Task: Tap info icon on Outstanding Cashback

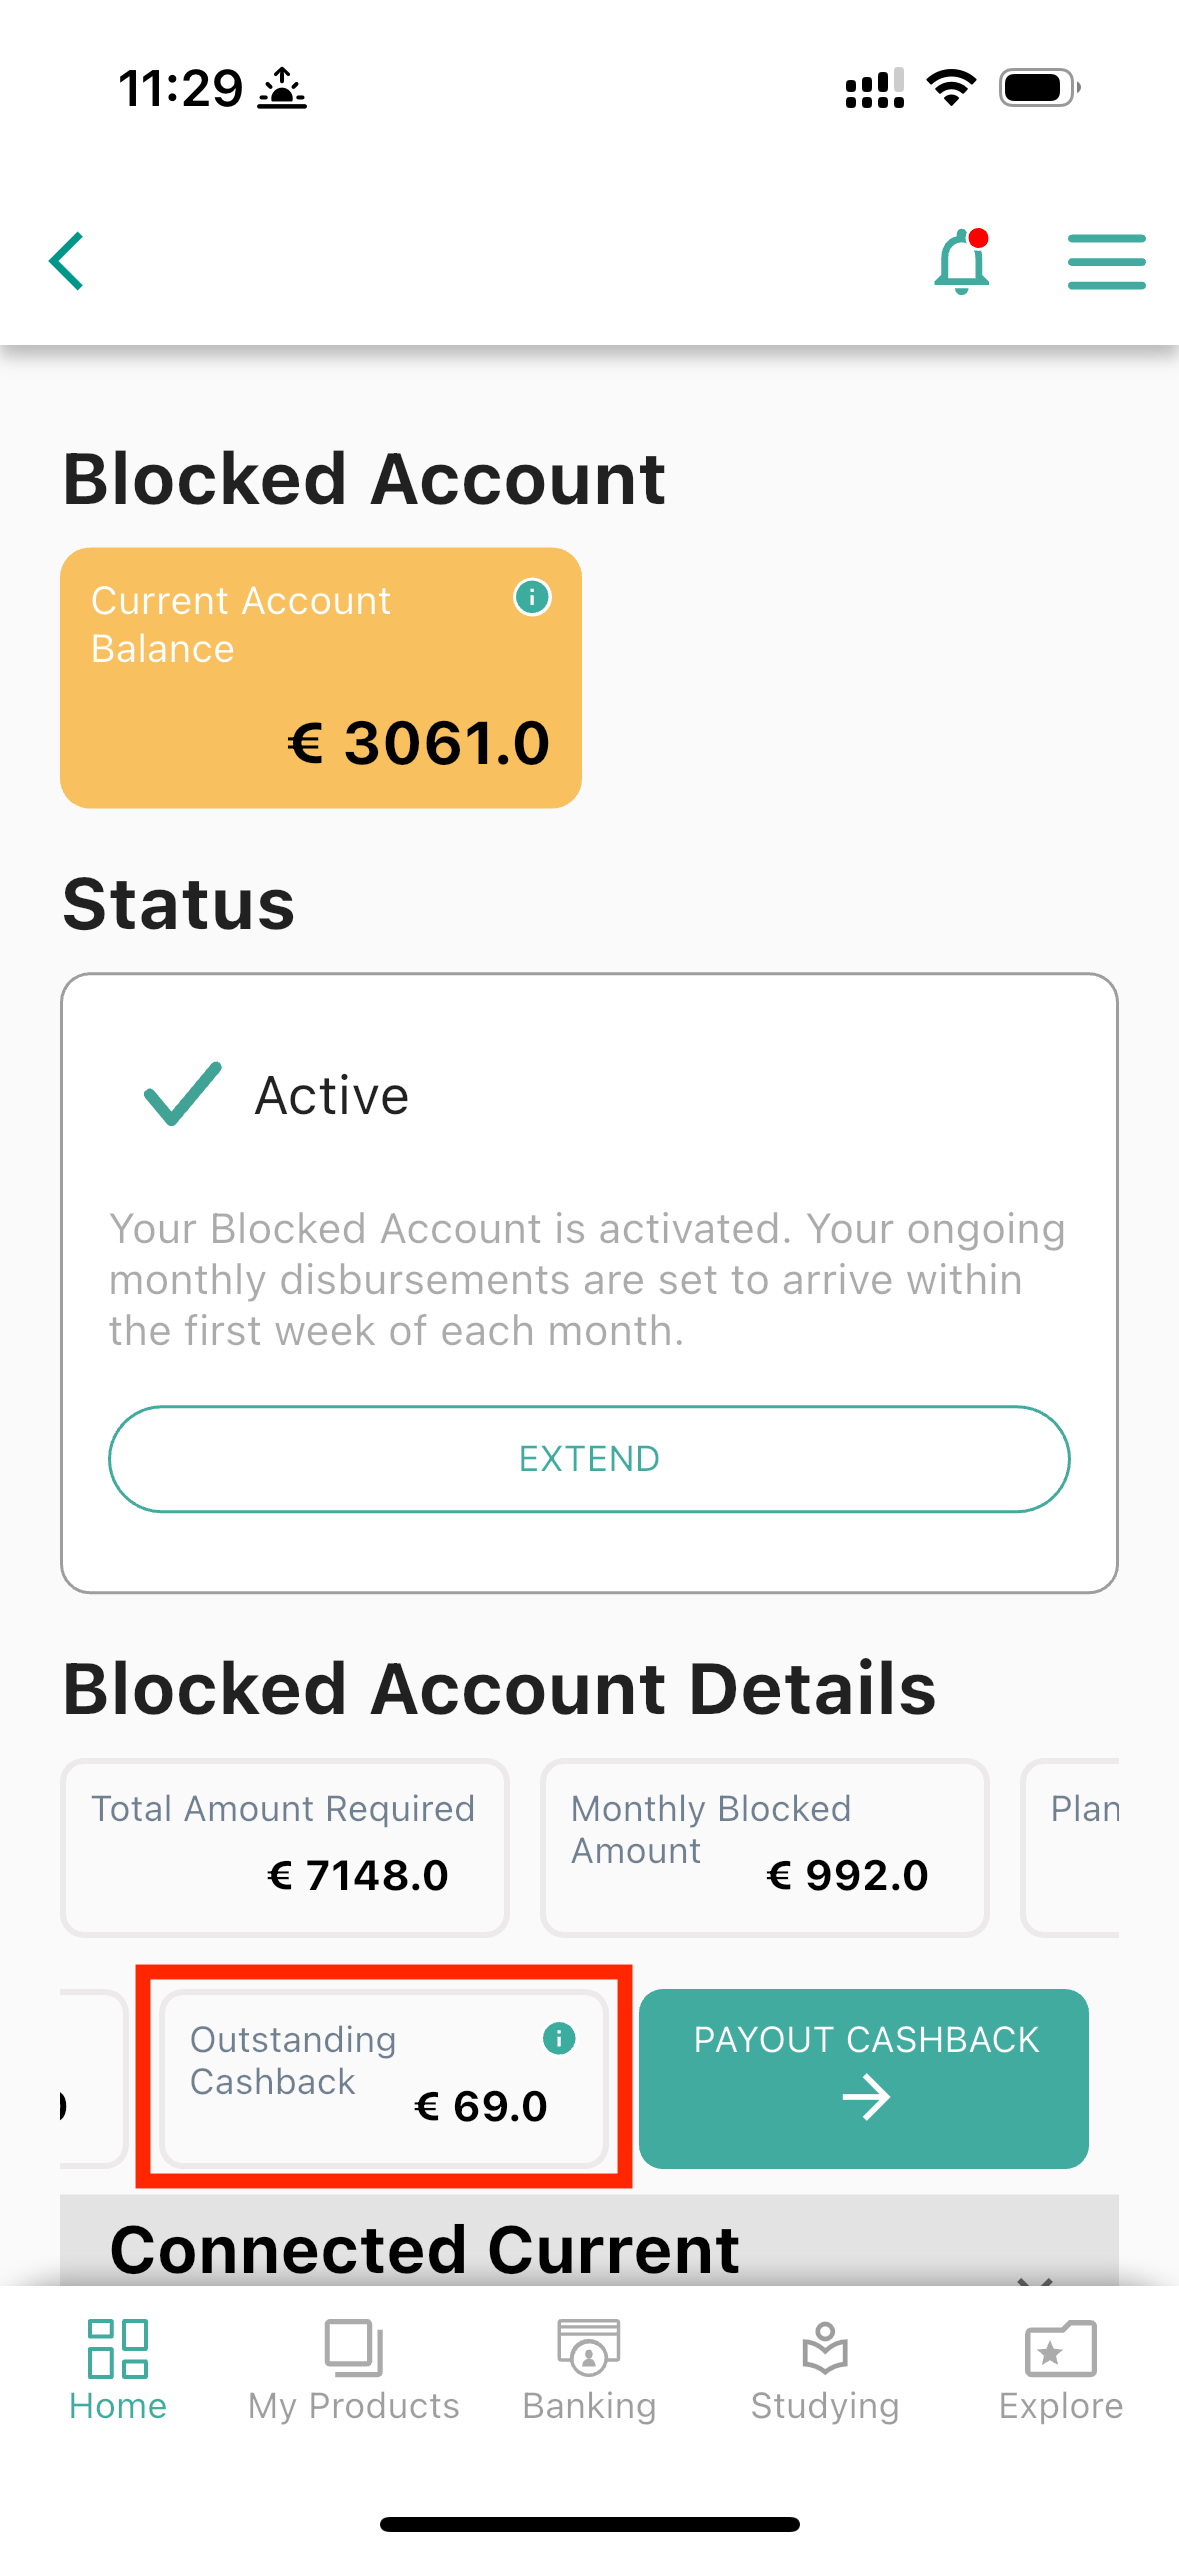Action: pyautogui.click(x=559, y=2037)
